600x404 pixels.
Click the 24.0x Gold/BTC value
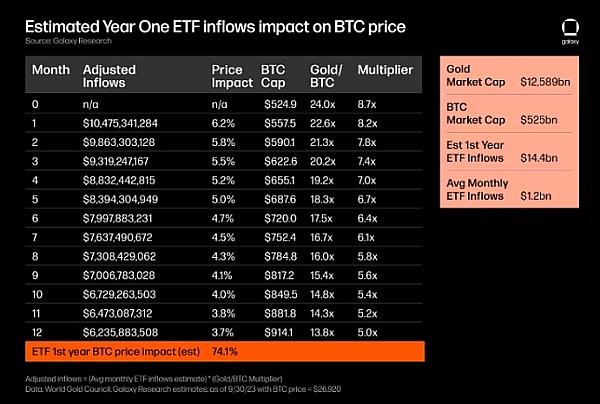click(322, 104)
